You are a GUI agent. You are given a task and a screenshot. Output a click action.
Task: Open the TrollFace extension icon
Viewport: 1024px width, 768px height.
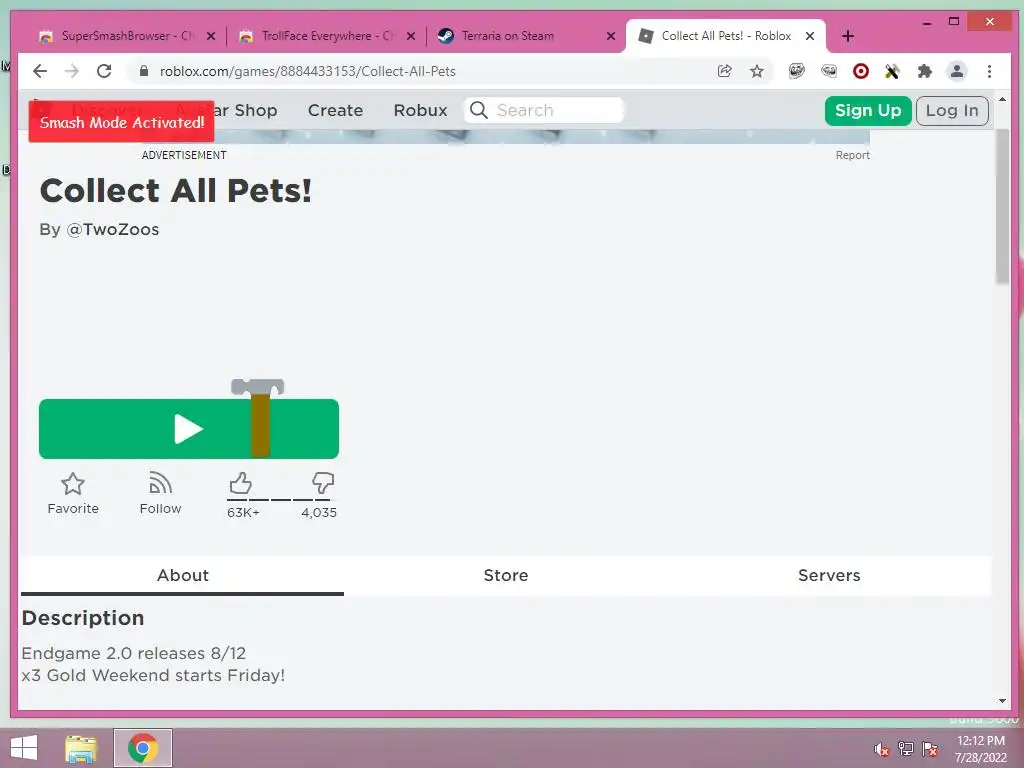tap(797, 71)
